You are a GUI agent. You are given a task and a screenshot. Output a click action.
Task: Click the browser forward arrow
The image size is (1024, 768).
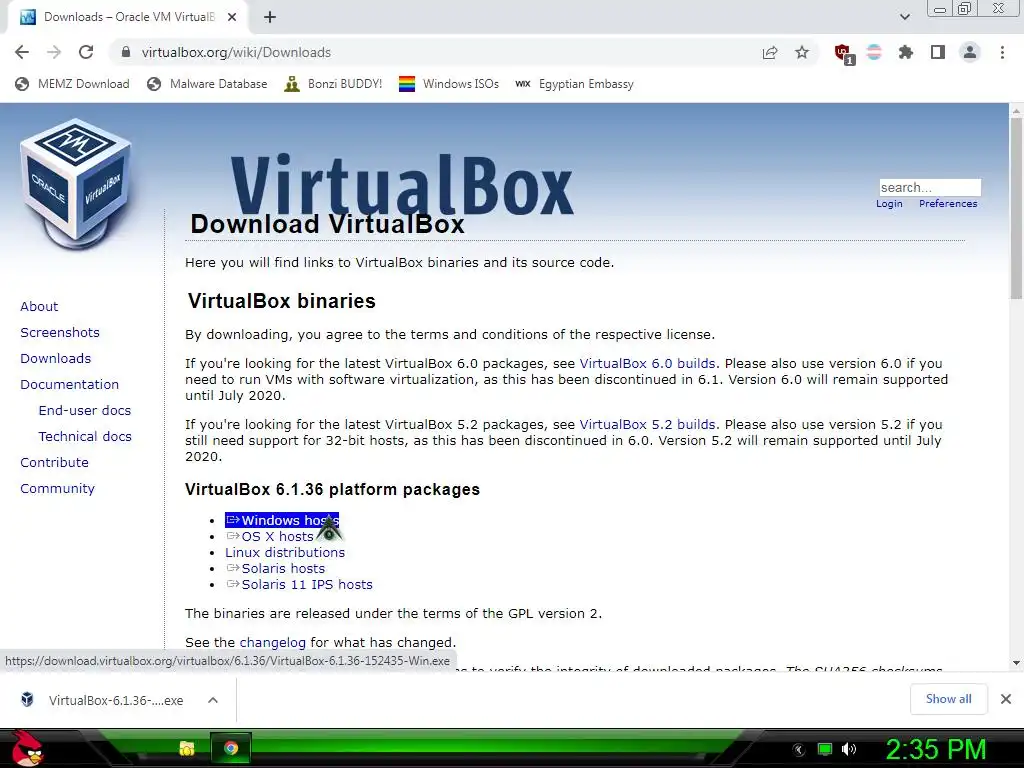tap(54, 52)
